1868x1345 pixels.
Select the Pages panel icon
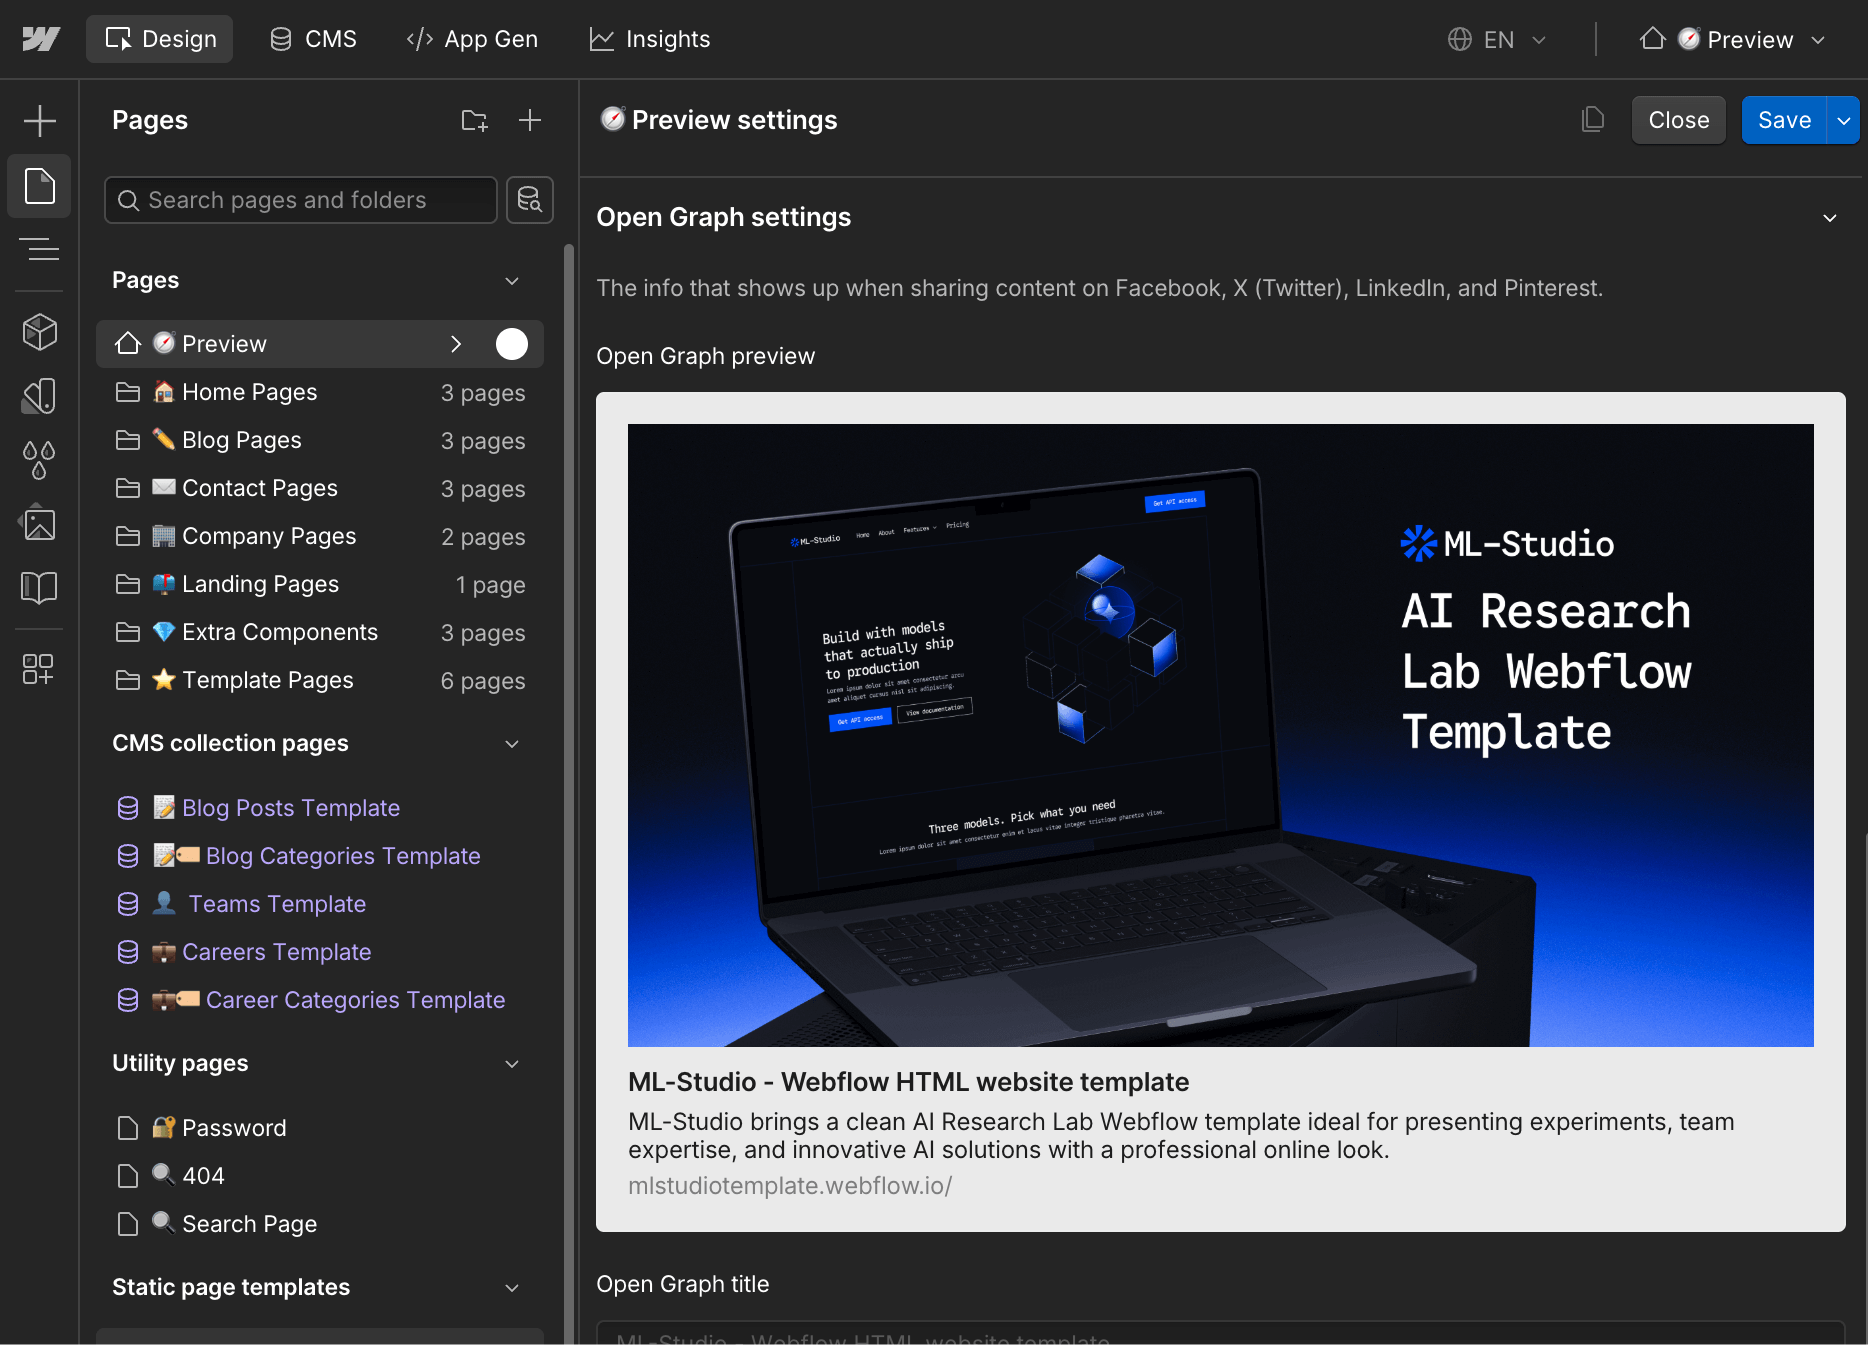[x=39, y=186]
